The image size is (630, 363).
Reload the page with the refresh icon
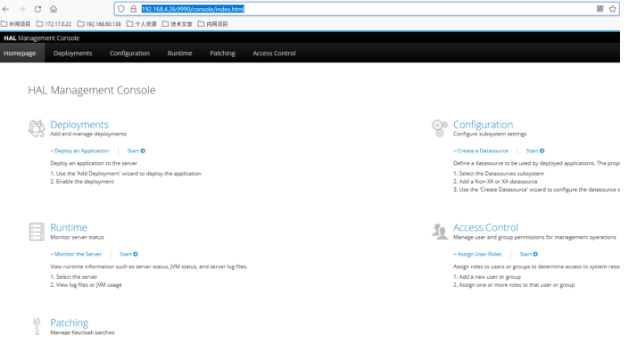click(x=37, y=9)
